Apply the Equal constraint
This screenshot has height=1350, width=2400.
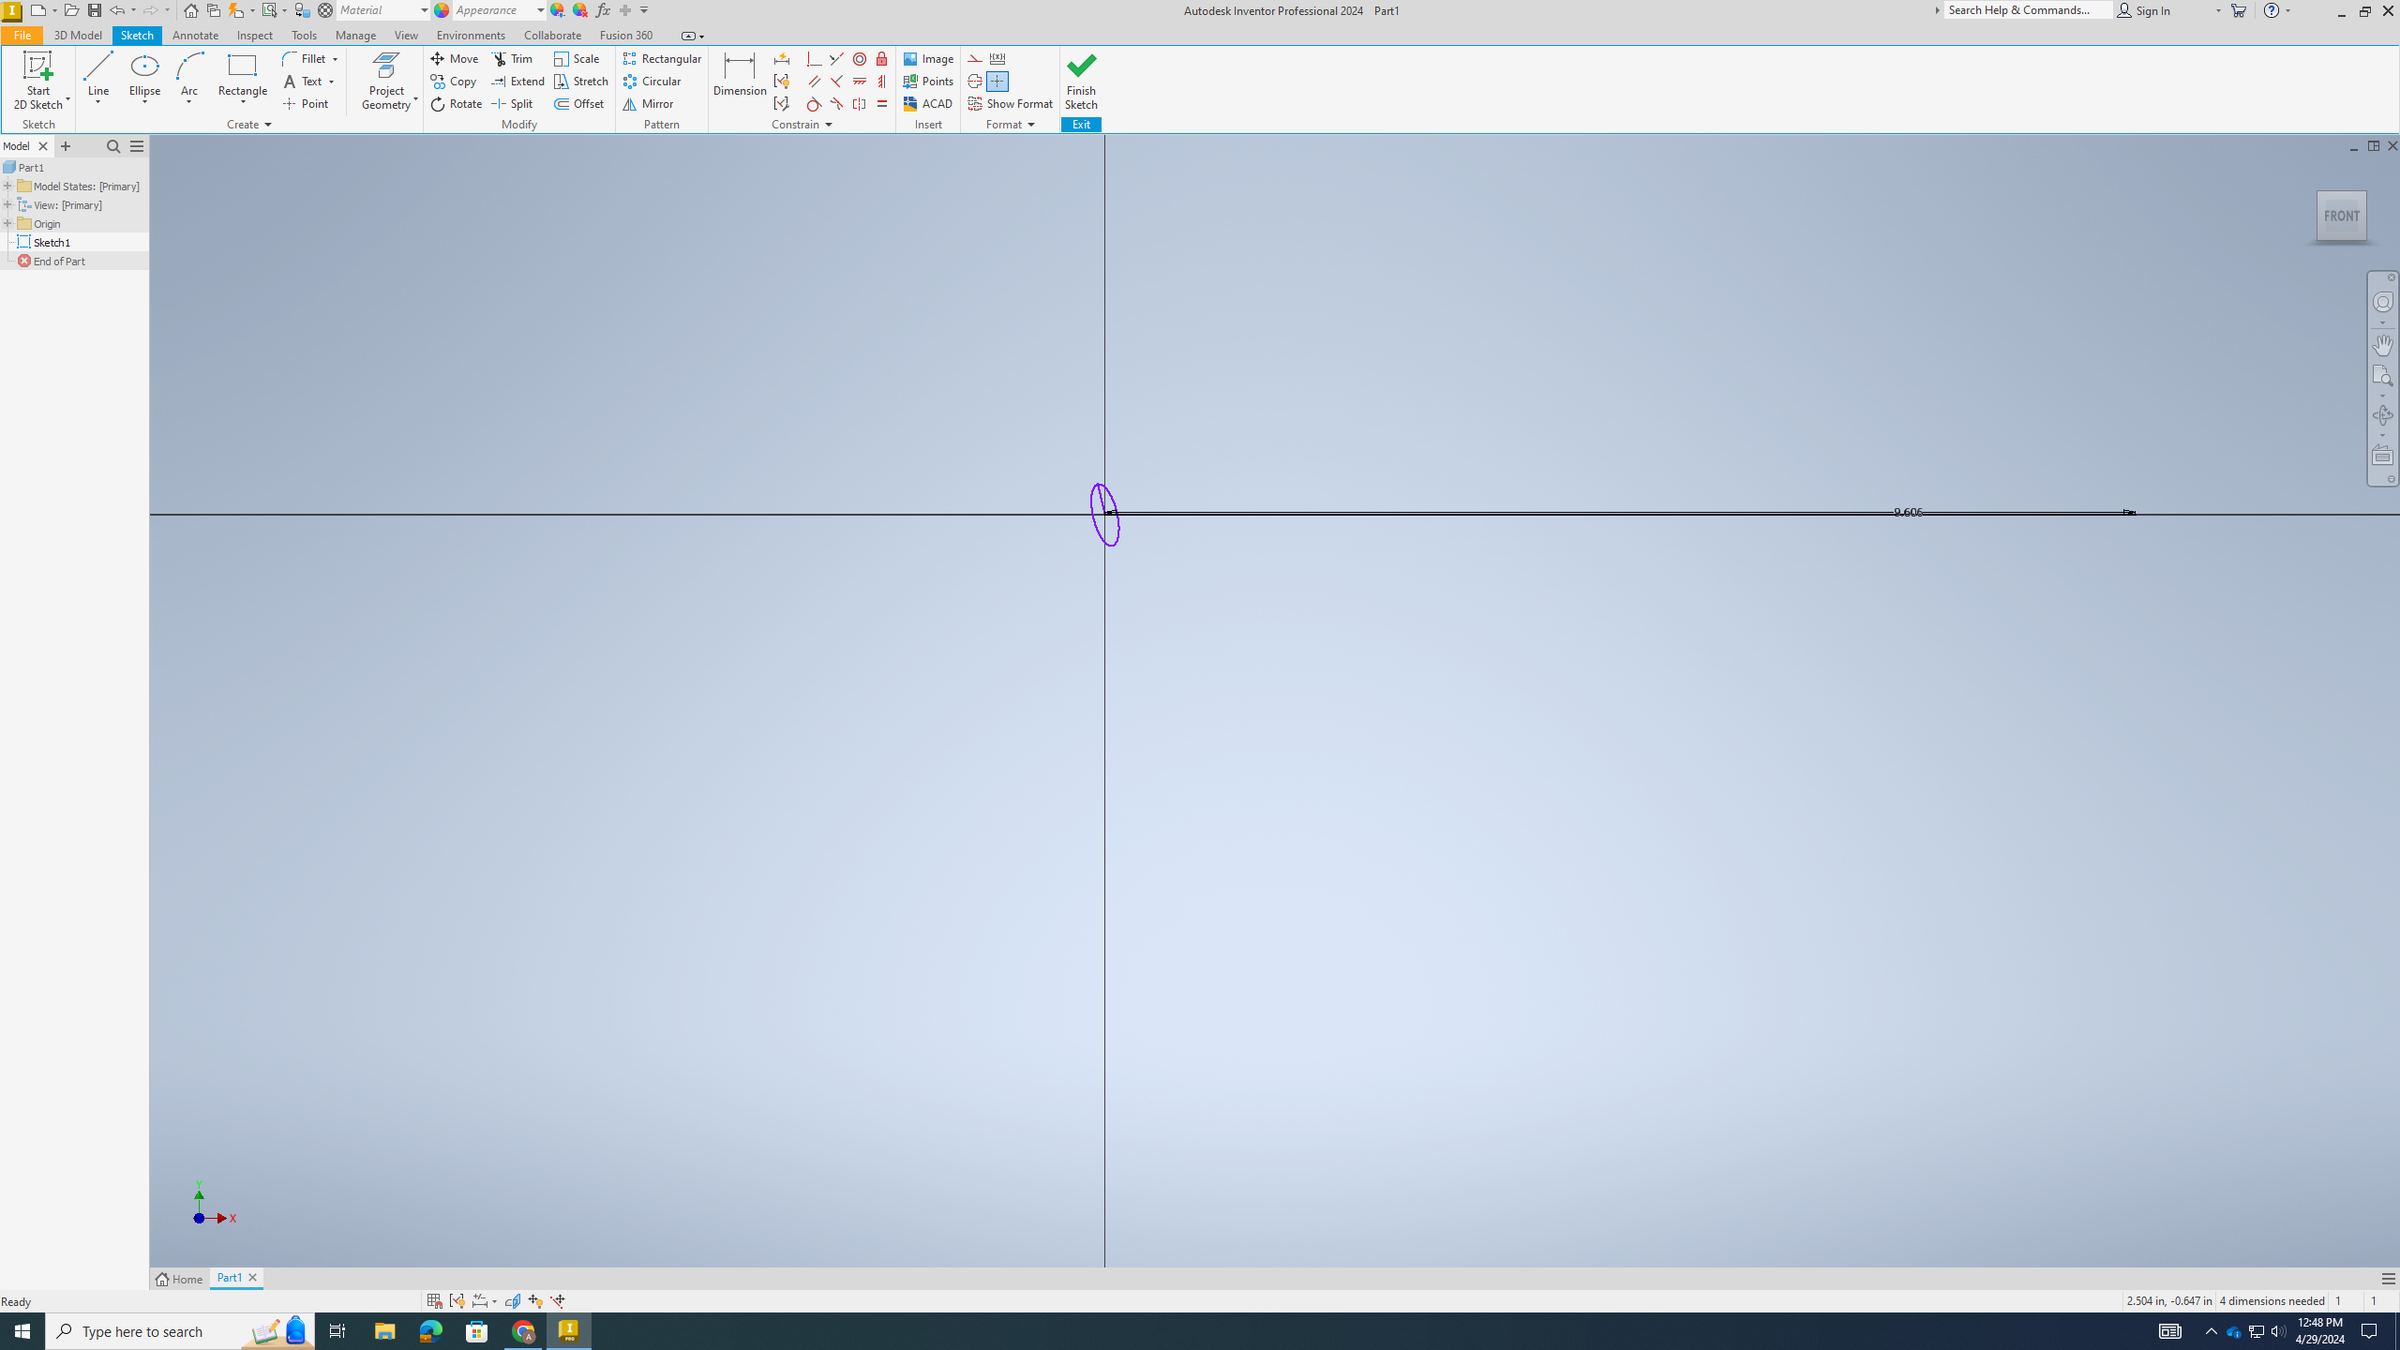881,104
